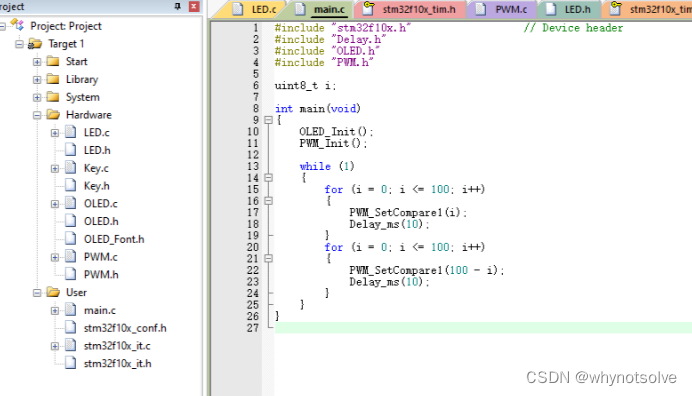The image size is (692, 396).
Task: Expand the System folder
Action: 37,97
